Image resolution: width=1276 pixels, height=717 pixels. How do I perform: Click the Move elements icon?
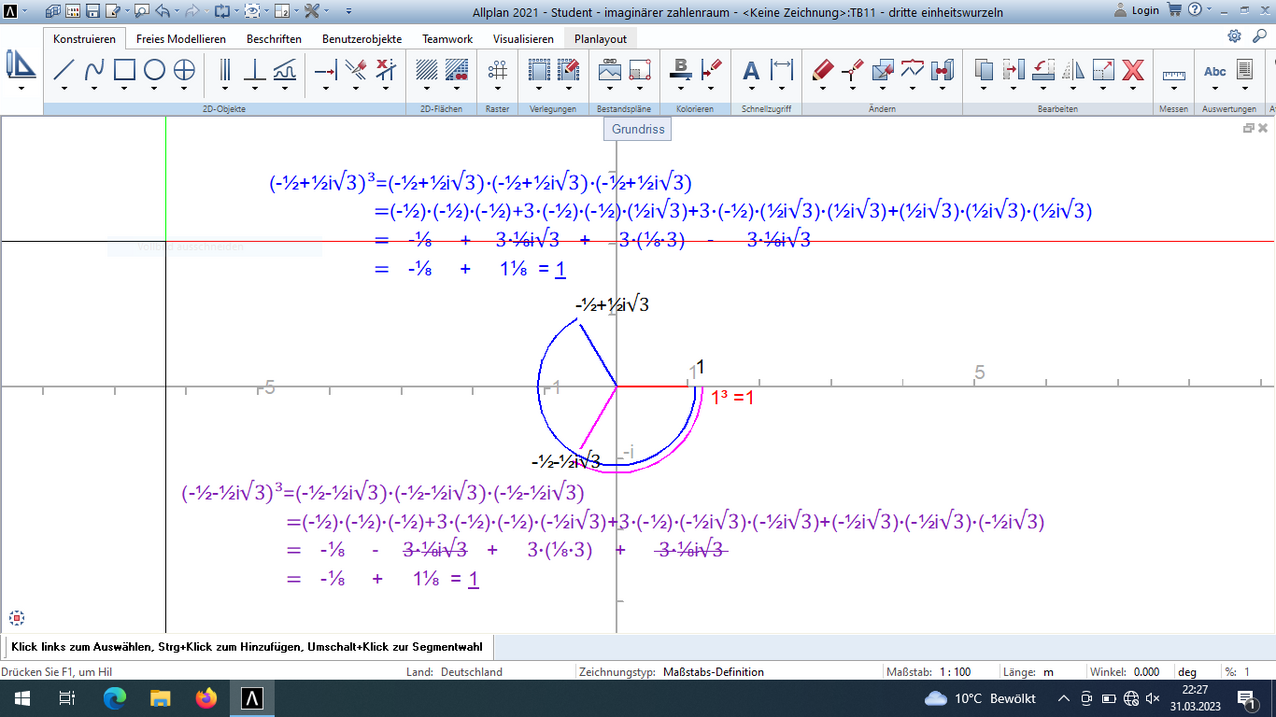[x=1014, y=70]
